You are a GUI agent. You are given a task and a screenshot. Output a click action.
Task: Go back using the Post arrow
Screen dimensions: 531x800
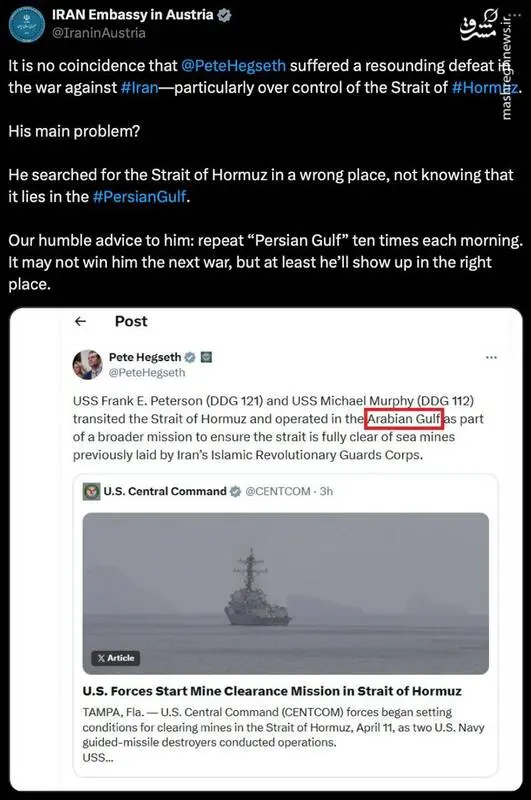(80, 321)
